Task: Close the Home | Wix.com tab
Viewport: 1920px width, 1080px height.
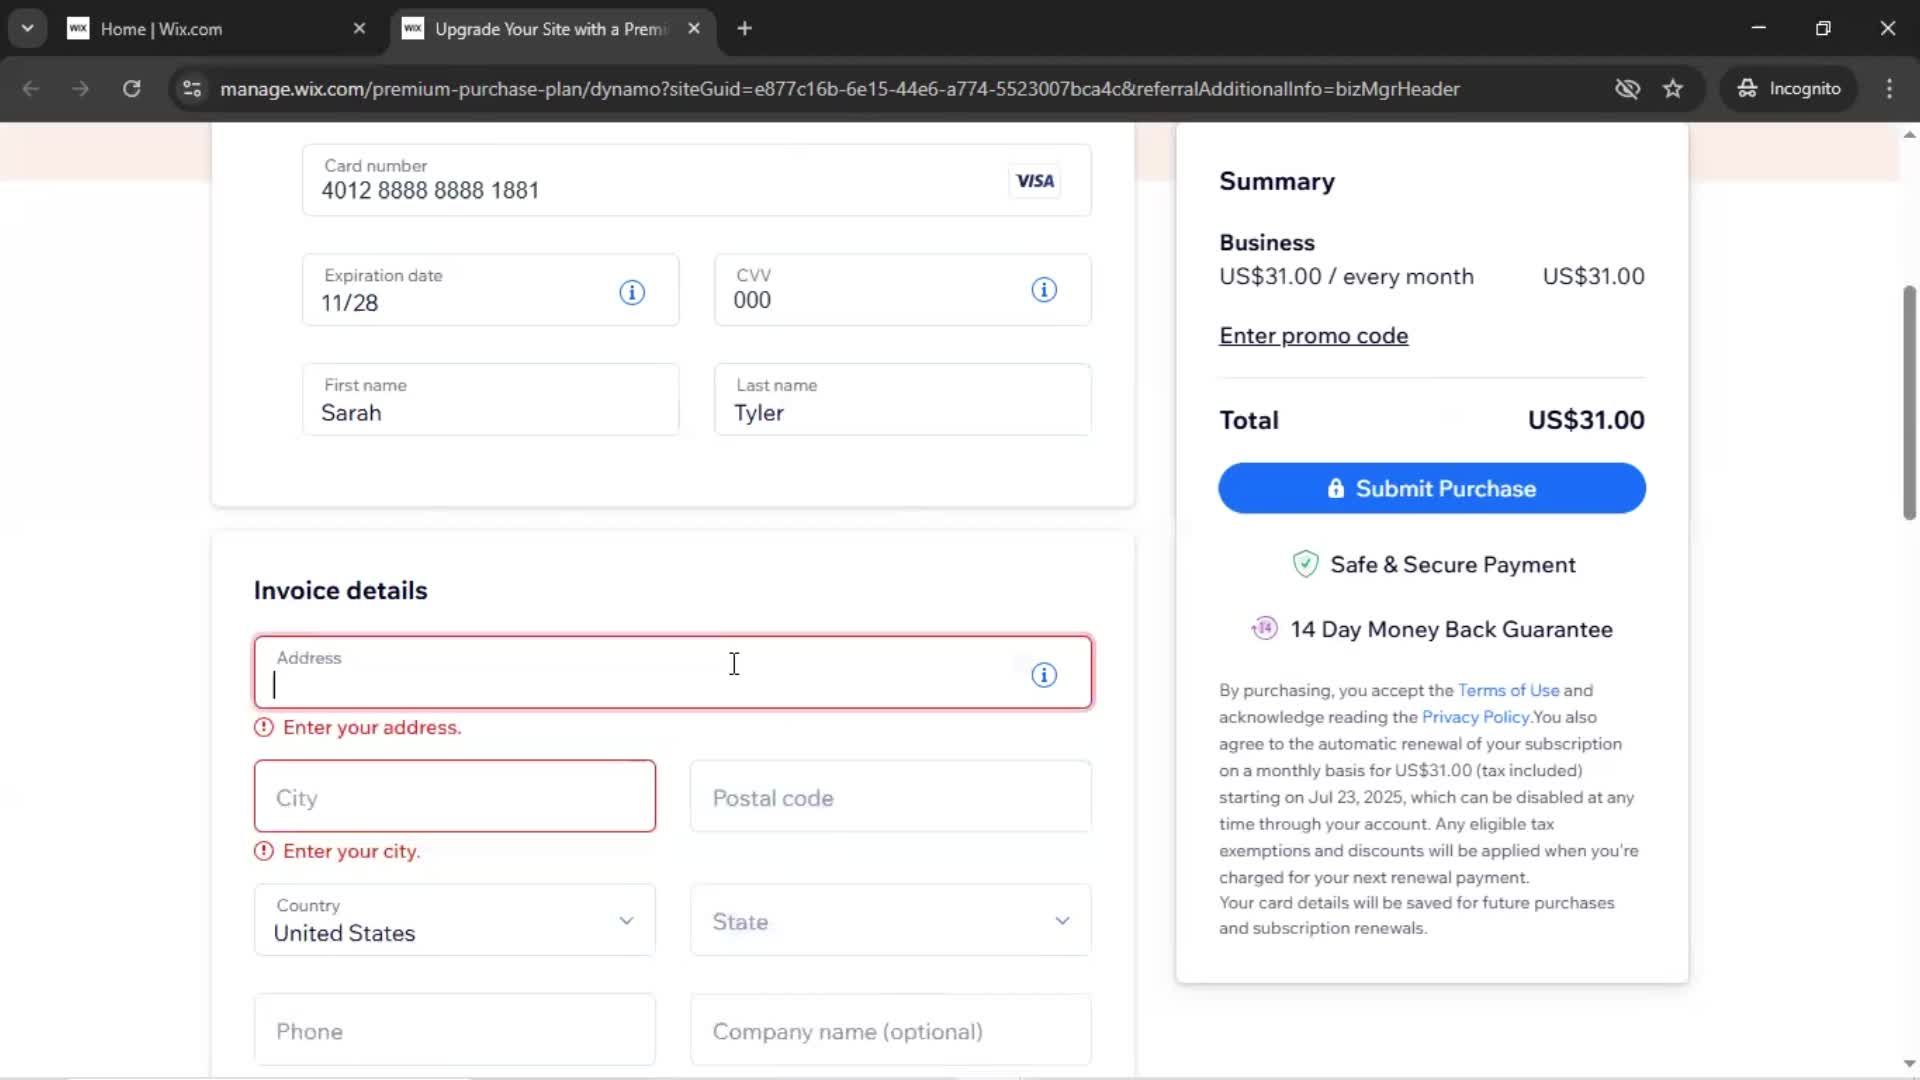Action: 359,29
